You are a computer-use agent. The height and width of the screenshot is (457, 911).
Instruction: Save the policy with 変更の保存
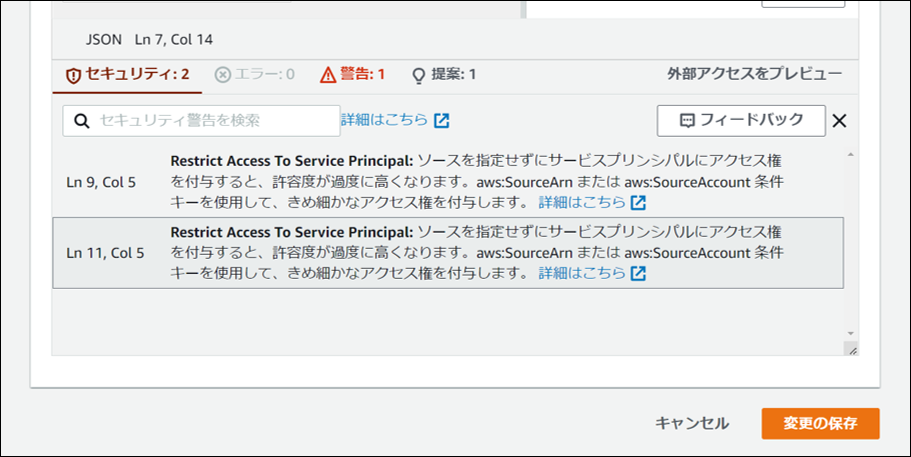click(820, 423)
